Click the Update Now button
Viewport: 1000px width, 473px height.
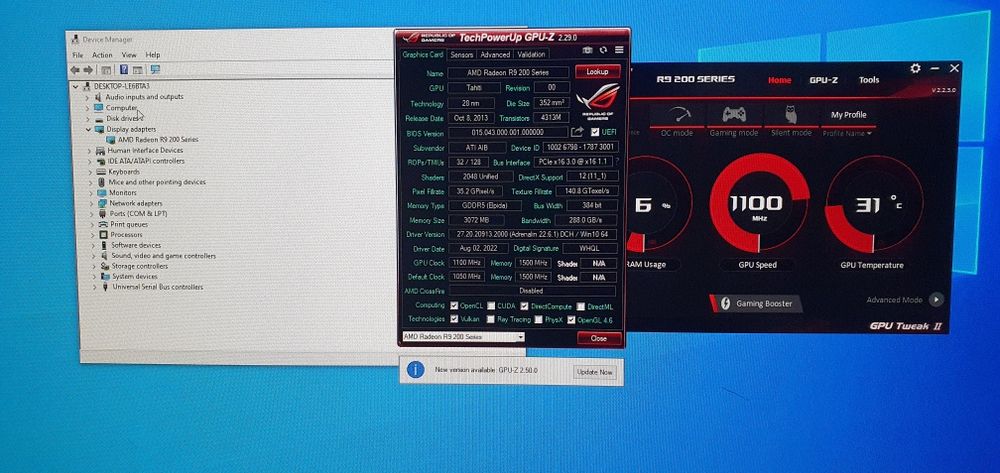click(594, 372)
